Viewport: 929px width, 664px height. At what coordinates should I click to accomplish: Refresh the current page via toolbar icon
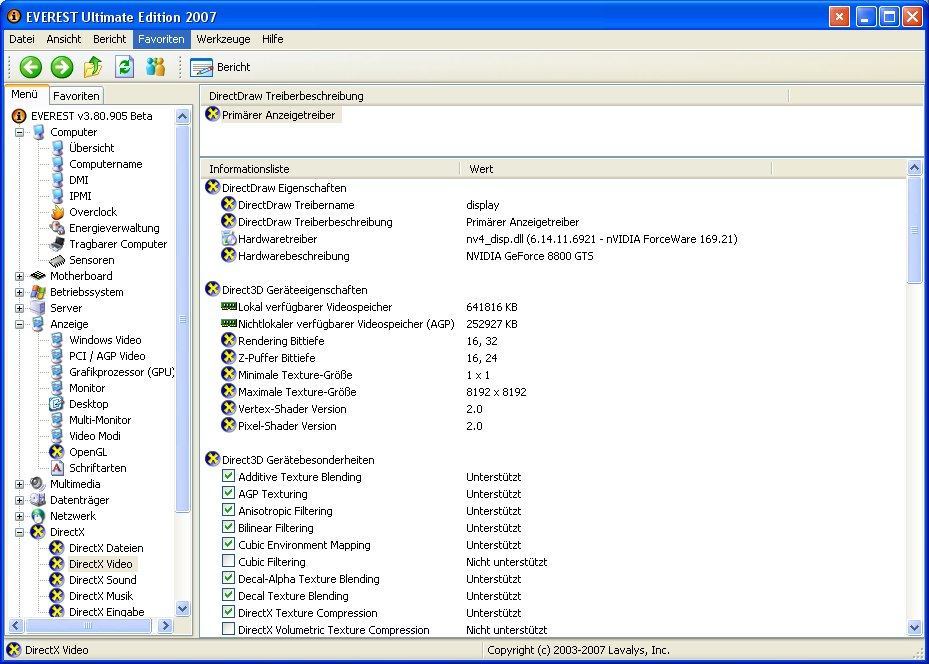[x=124, y=67]
